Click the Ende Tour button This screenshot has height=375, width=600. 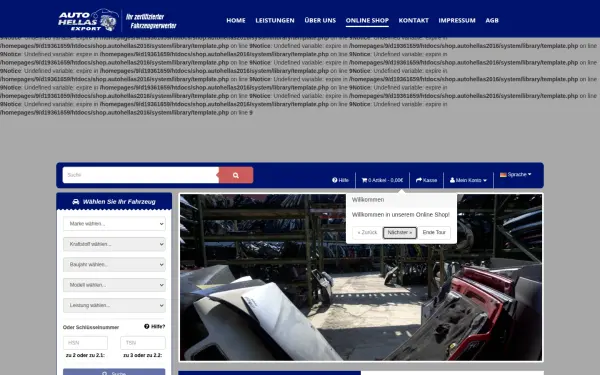(x=434, y=233)
